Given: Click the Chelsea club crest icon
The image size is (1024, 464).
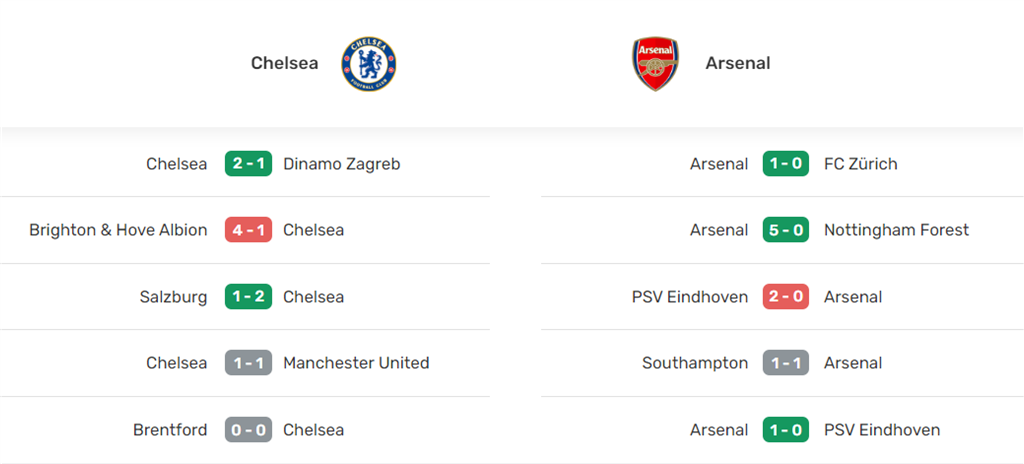Looking at the screenshot, I should tap(369, 64).
